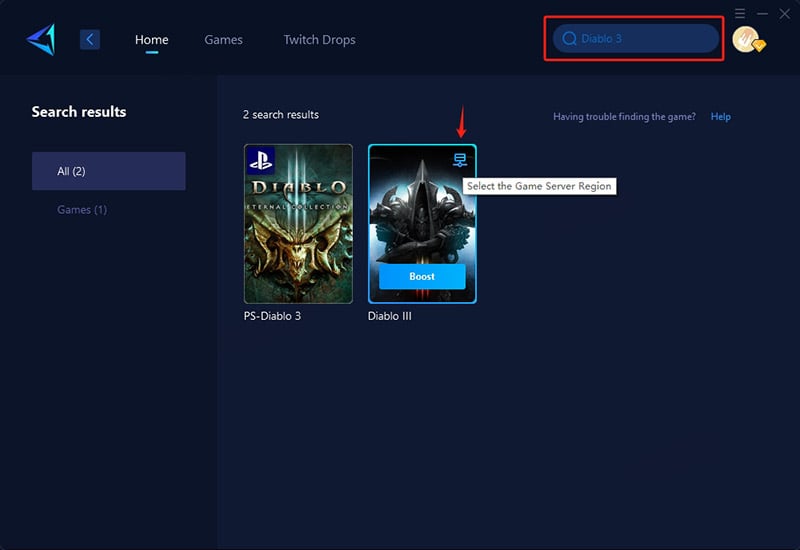
Task: Click the 'Search results' heading
Action: [x=79, y=112]
